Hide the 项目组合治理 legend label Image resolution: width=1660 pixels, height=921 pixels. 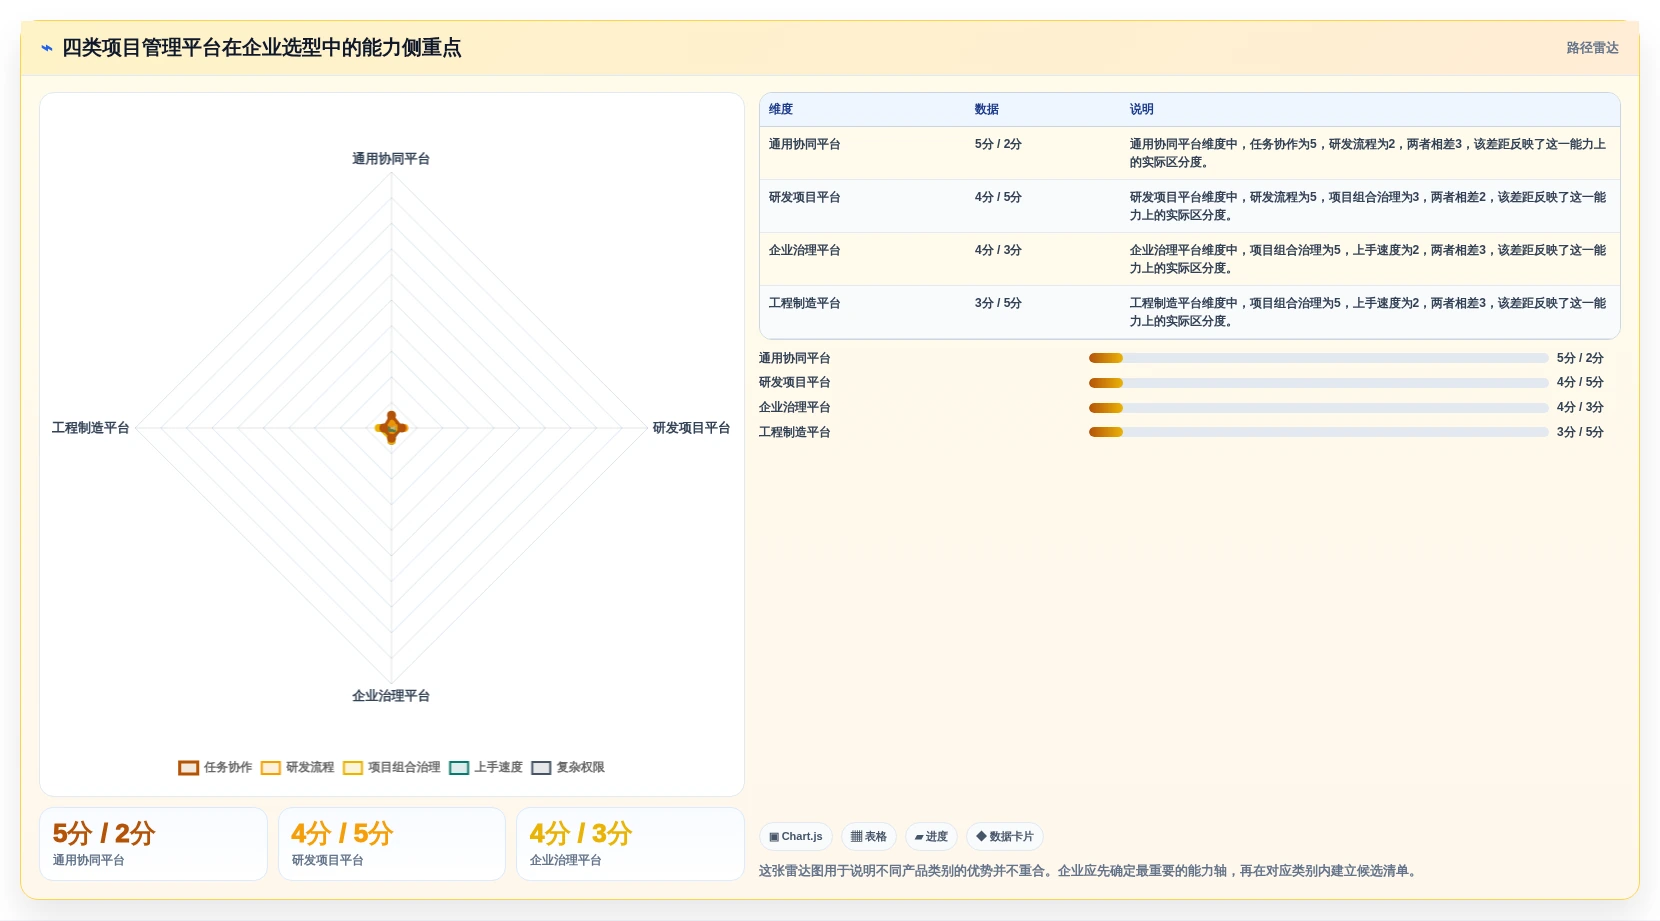point(404,768)
